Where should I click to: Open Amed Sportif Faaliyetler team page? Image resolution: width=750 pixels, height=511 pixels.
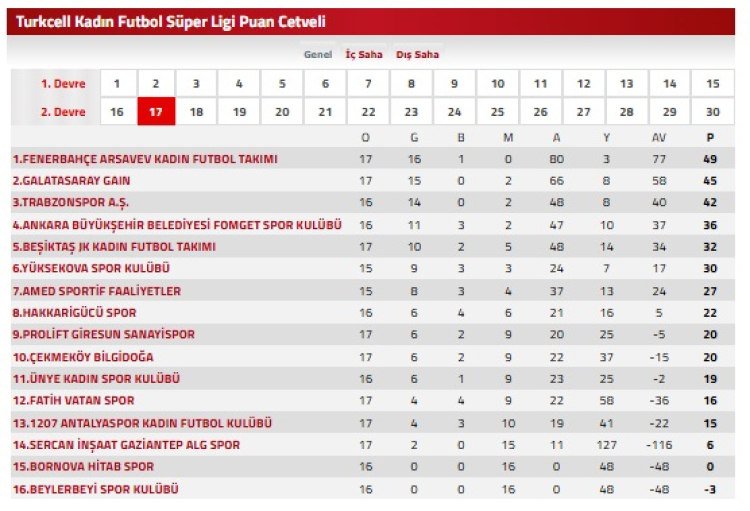(97, 291)
